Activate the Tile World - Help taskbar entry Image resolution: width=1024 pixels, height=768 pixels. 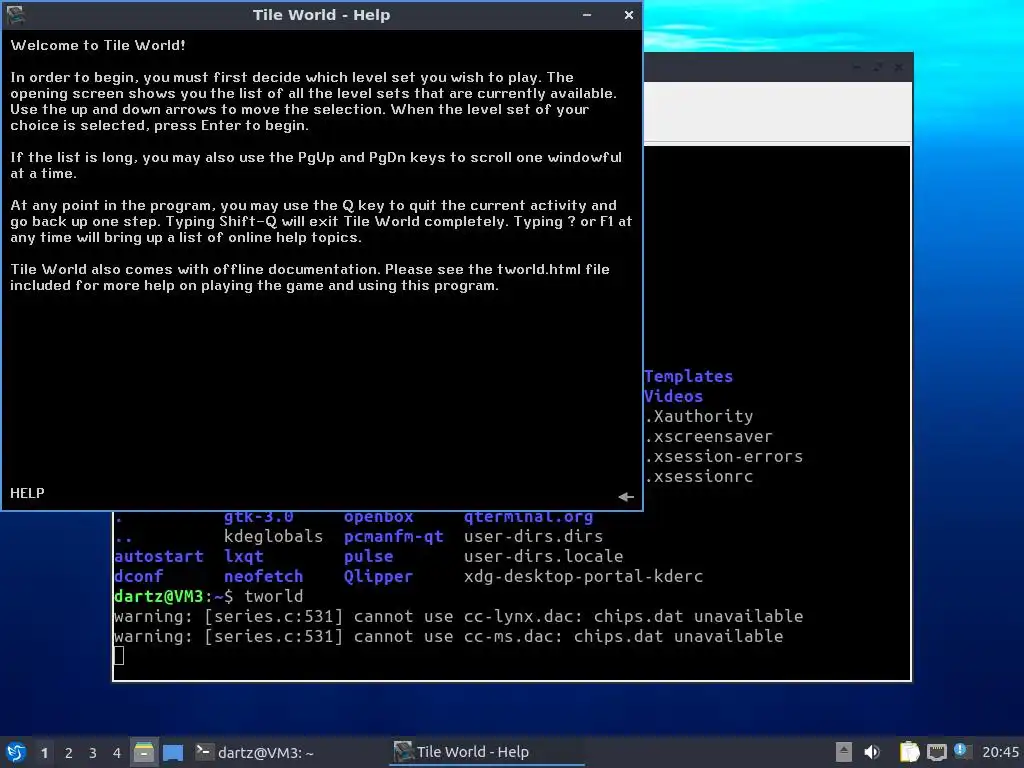(x=487, y=752)
